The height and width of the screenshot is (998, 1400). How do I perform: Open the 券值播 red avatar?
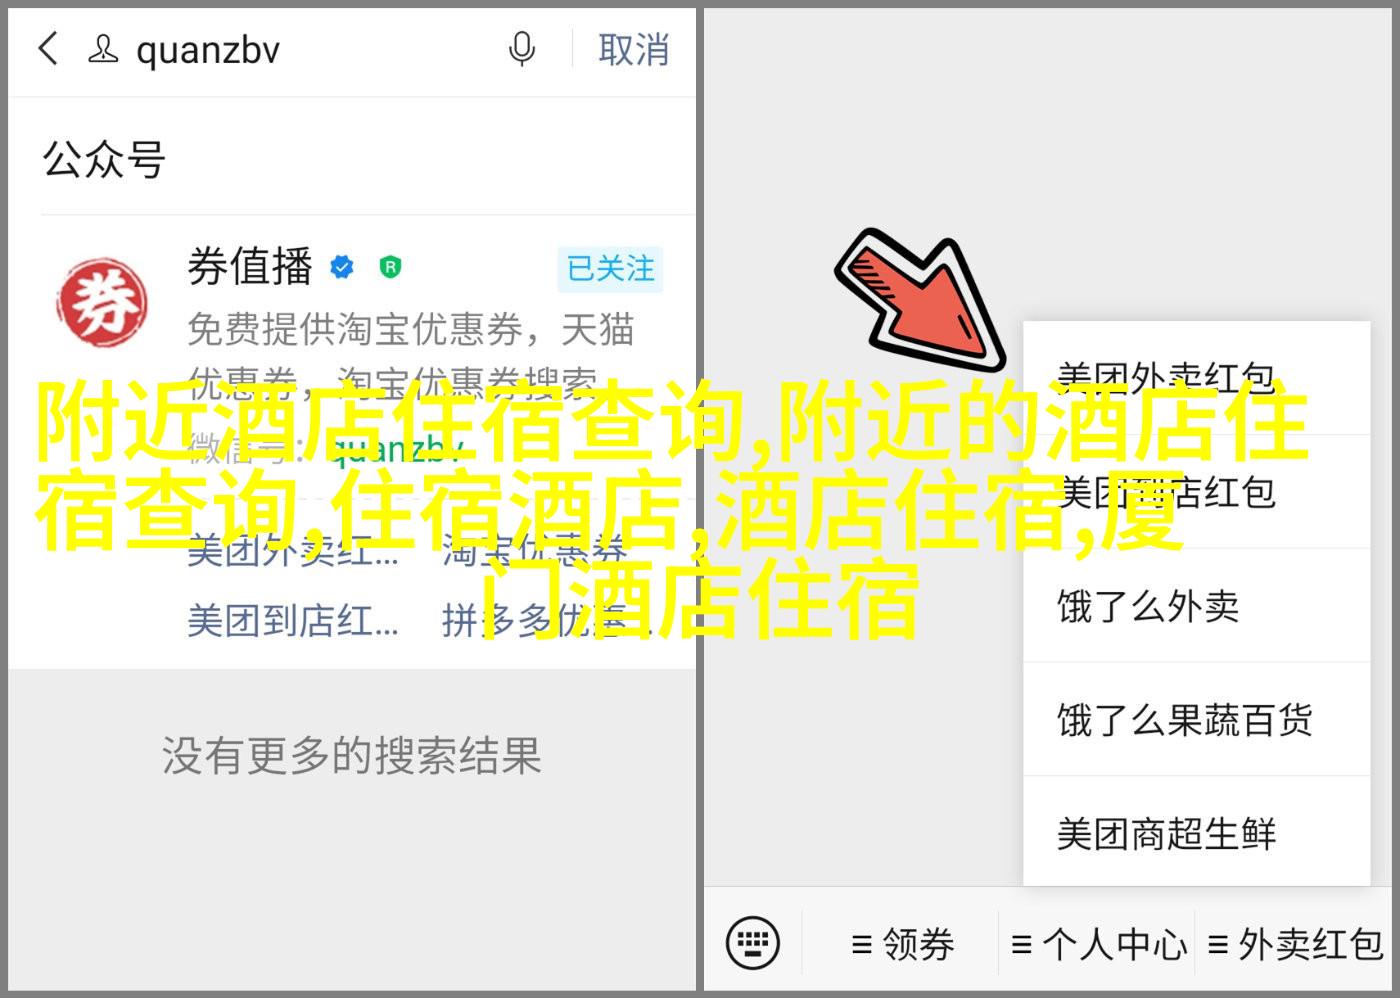click(x=101, y=303)
